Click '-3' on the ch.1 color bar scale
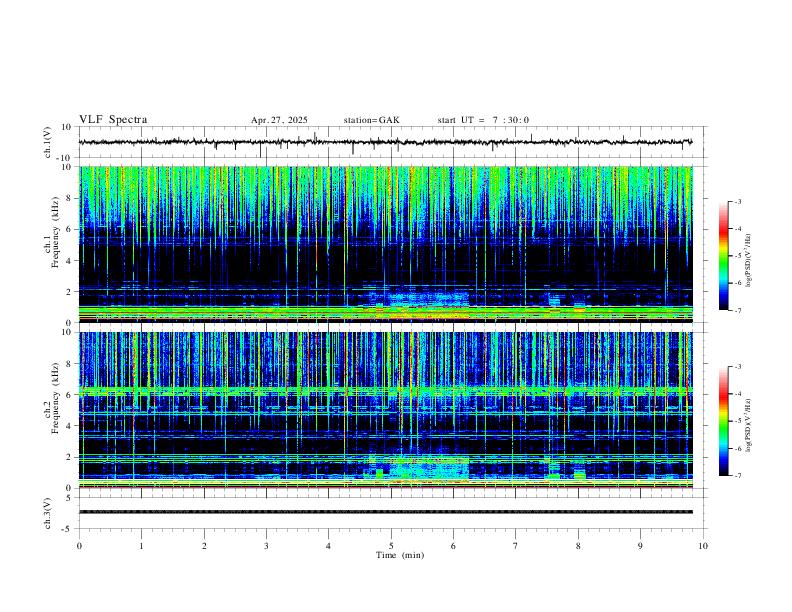 coord(738,201)
